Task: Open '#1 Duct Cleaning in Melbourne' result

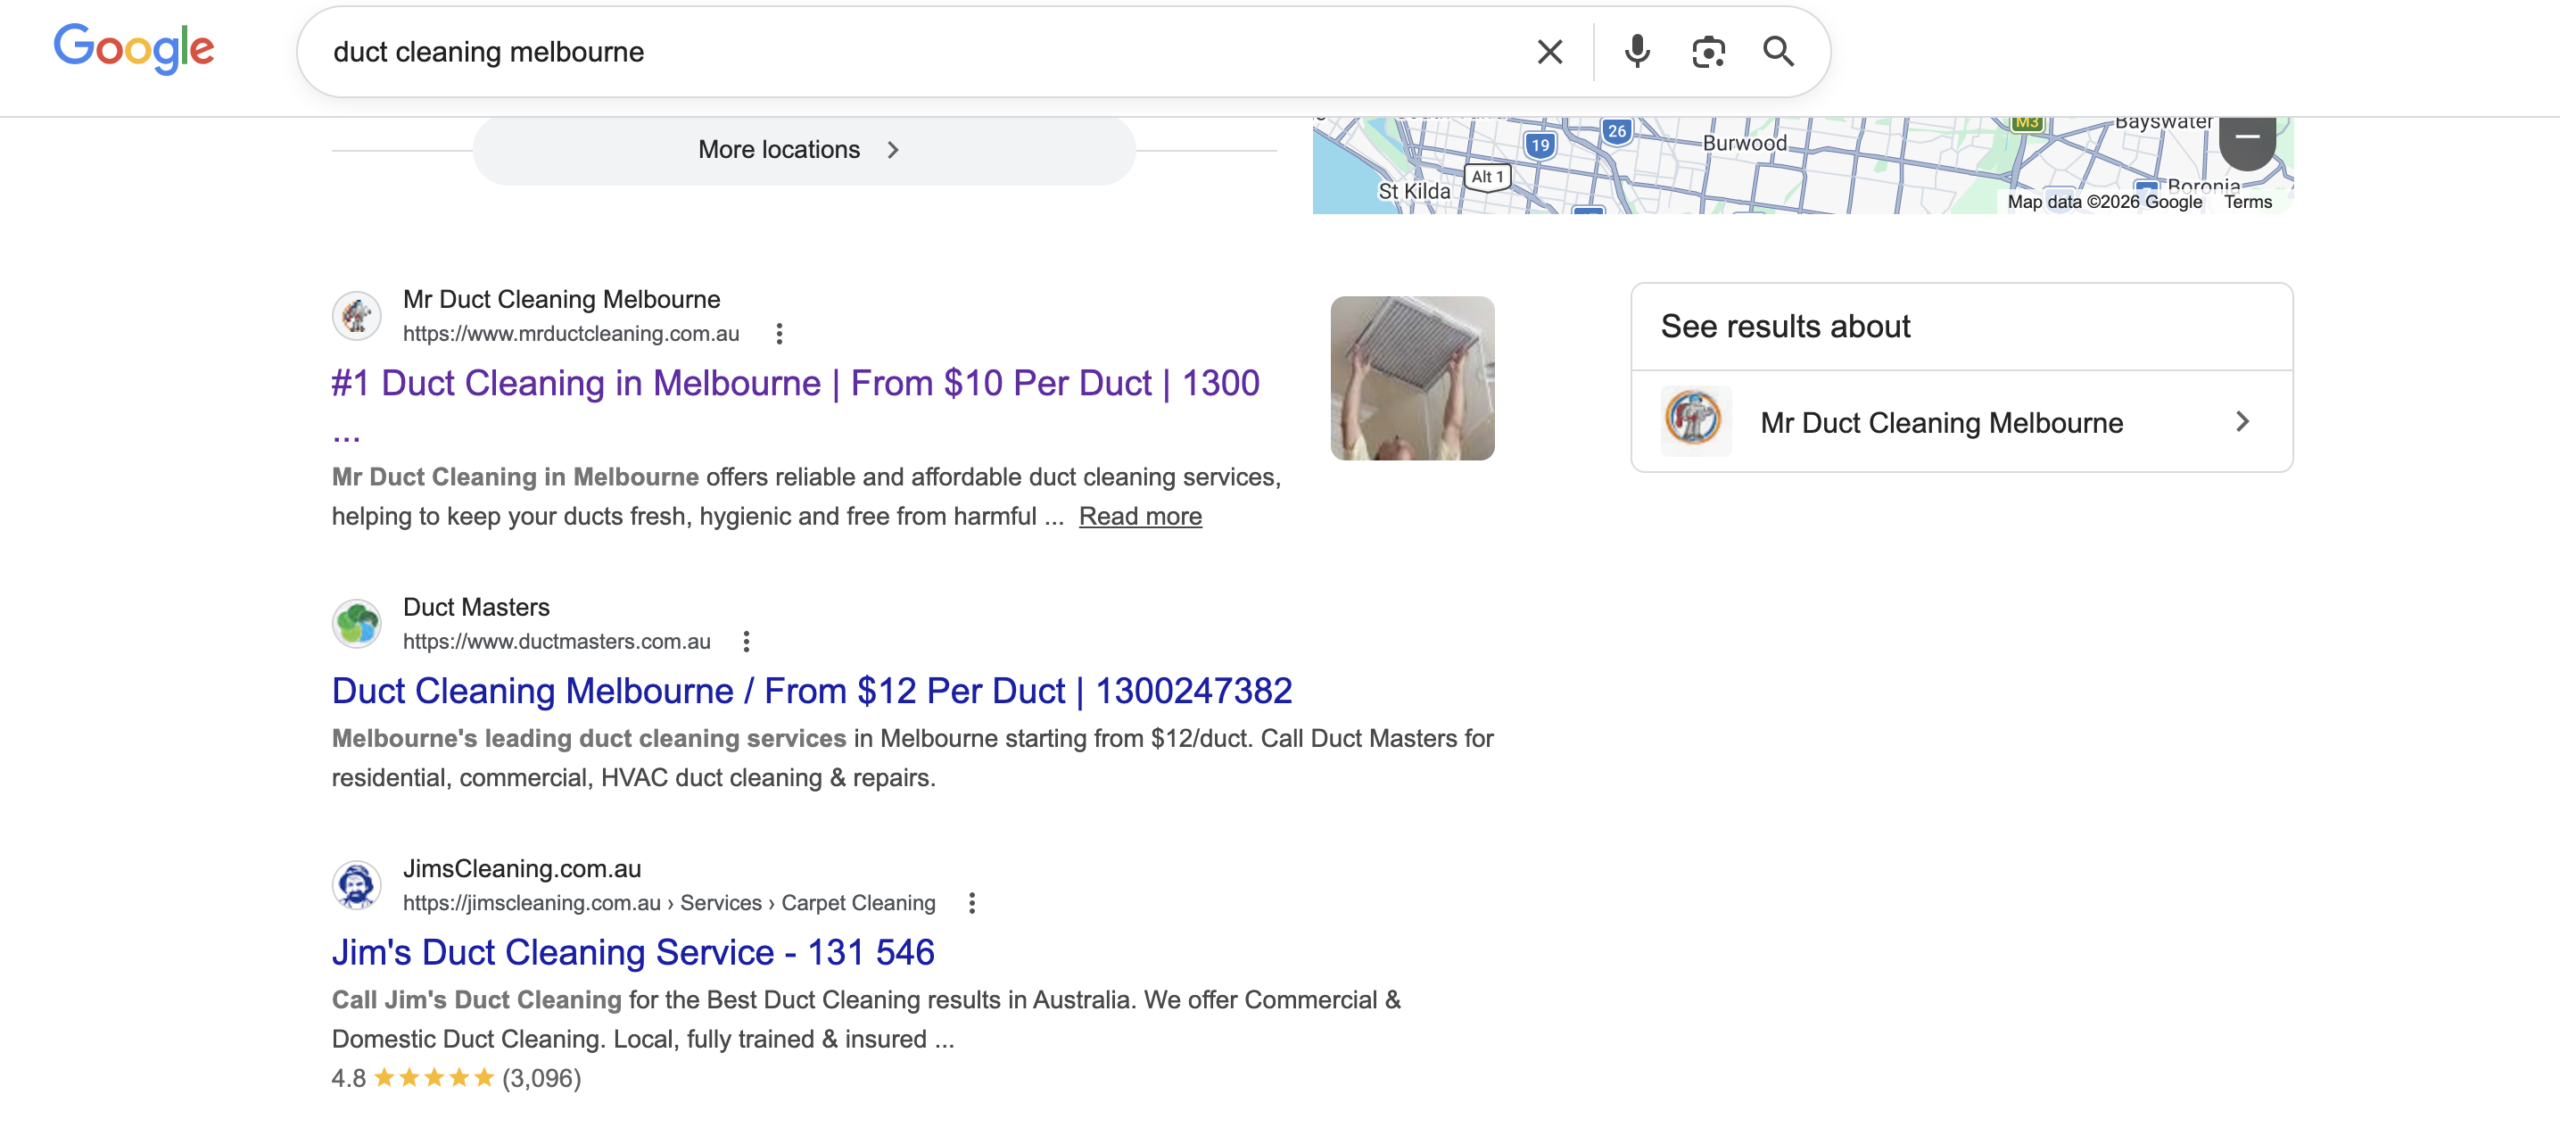Action: point(795,384)
